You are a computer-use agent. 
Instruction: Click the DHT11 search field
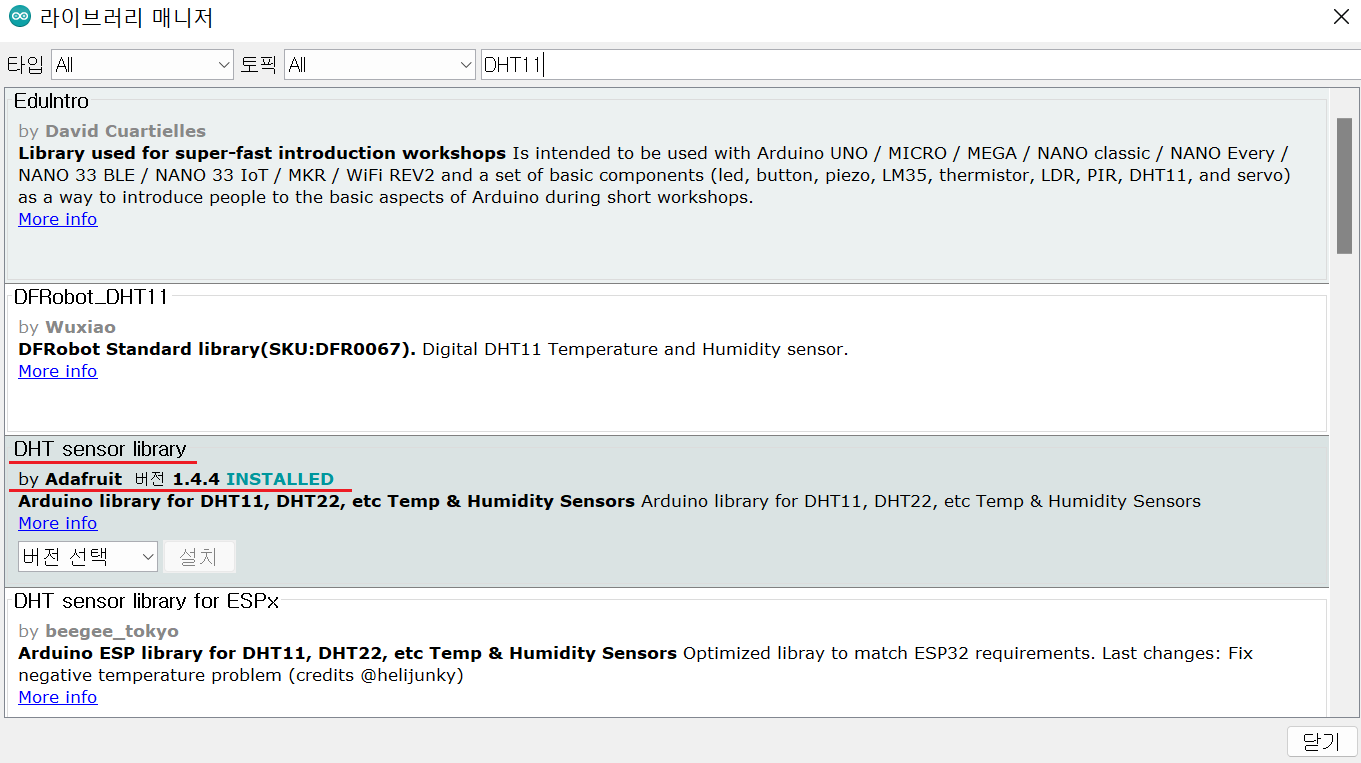920,65
